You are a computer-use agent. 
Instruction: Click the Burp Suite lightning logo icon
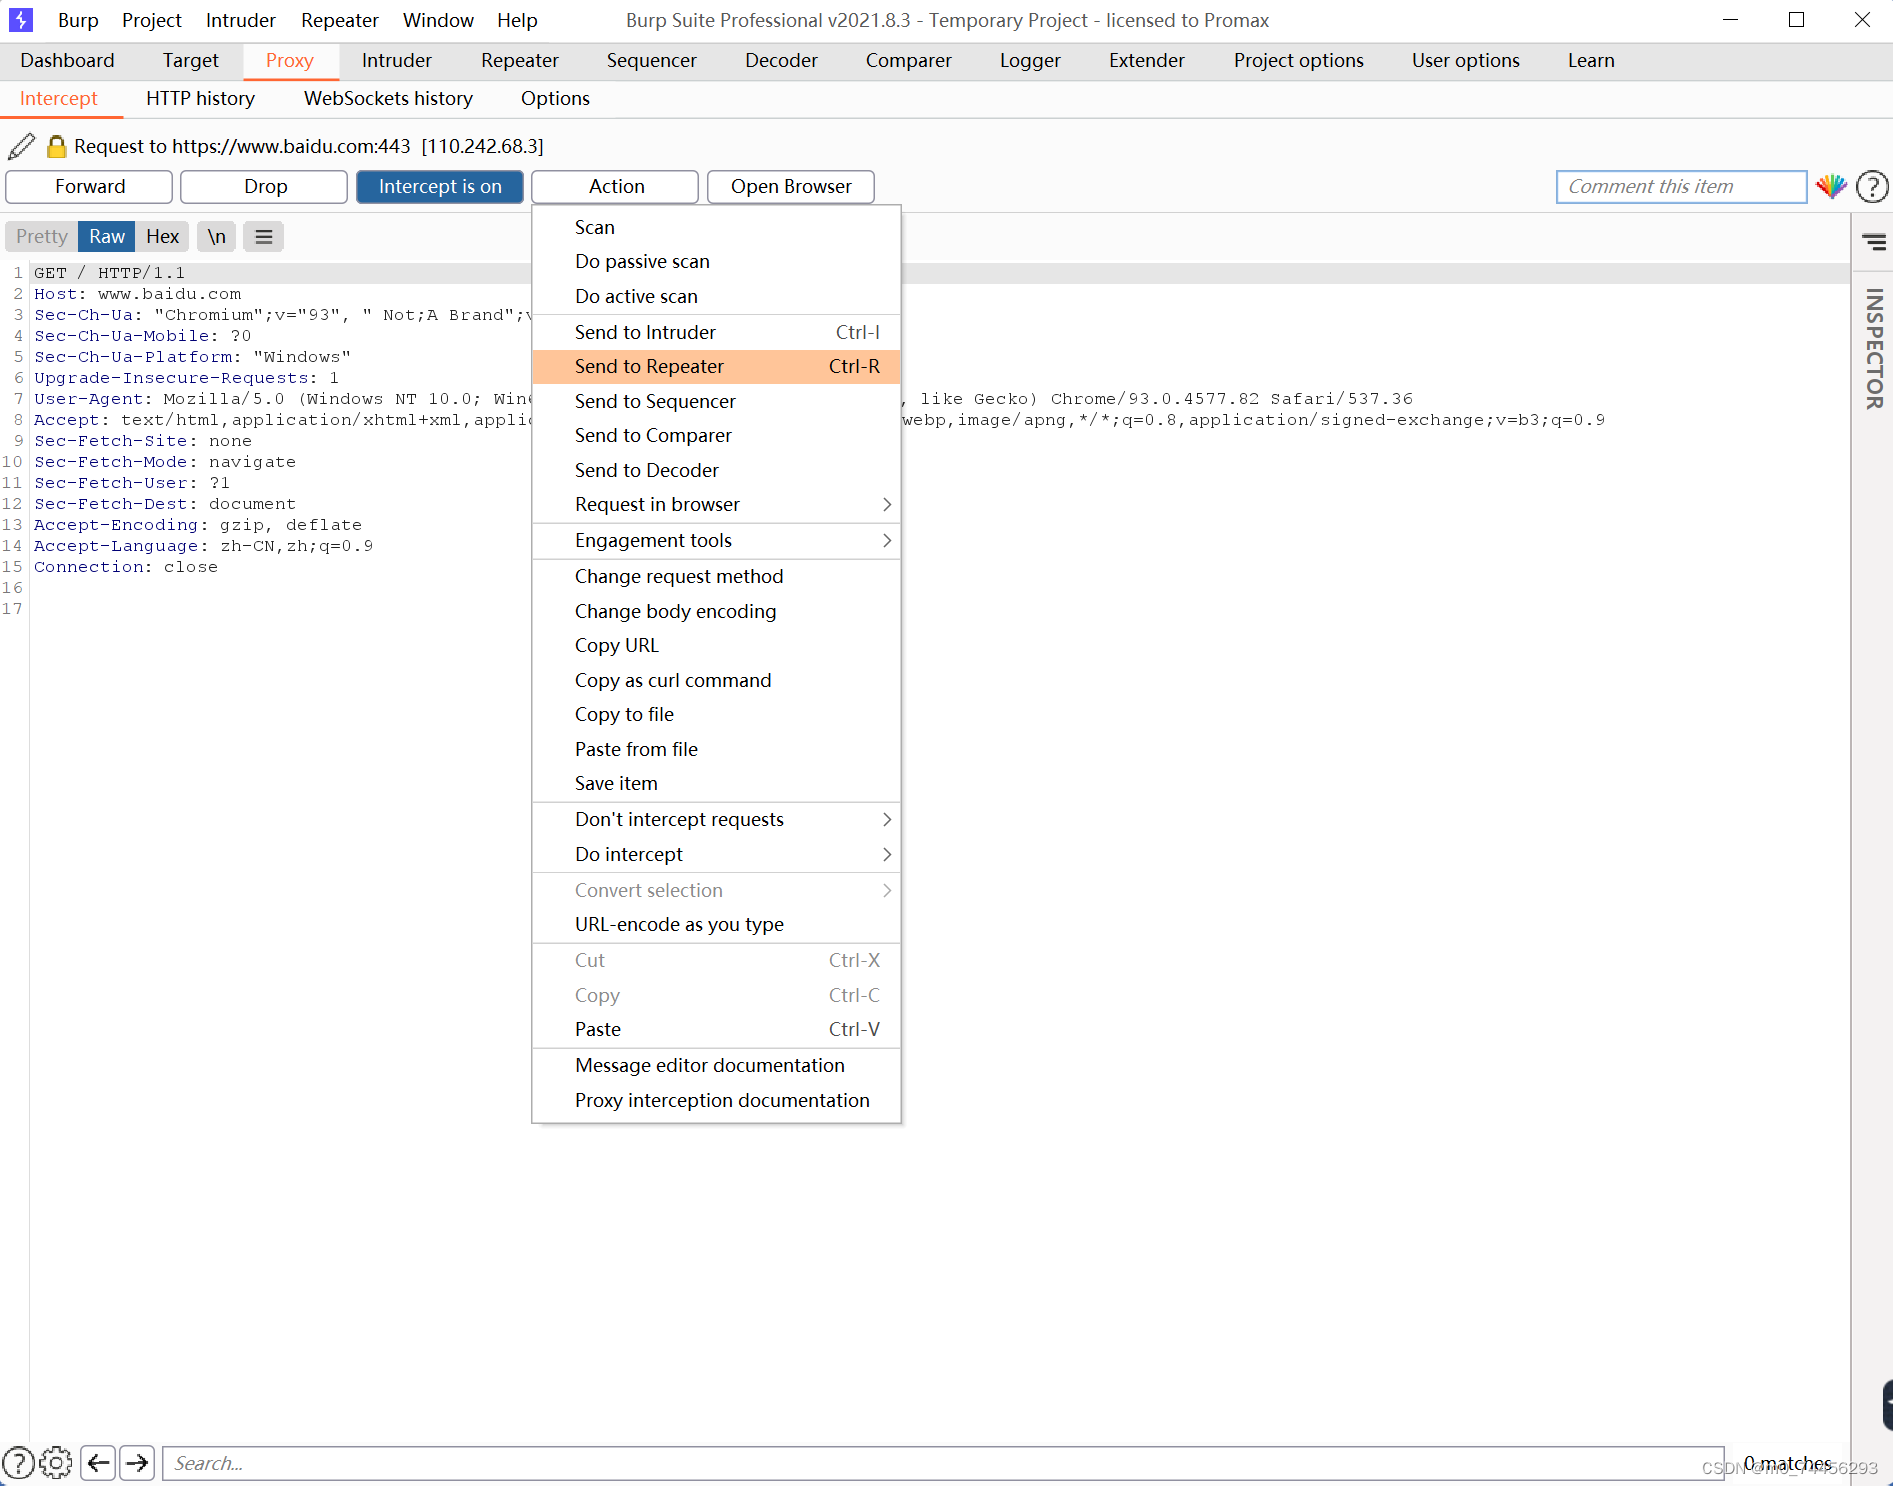click(x=20, y=20)
